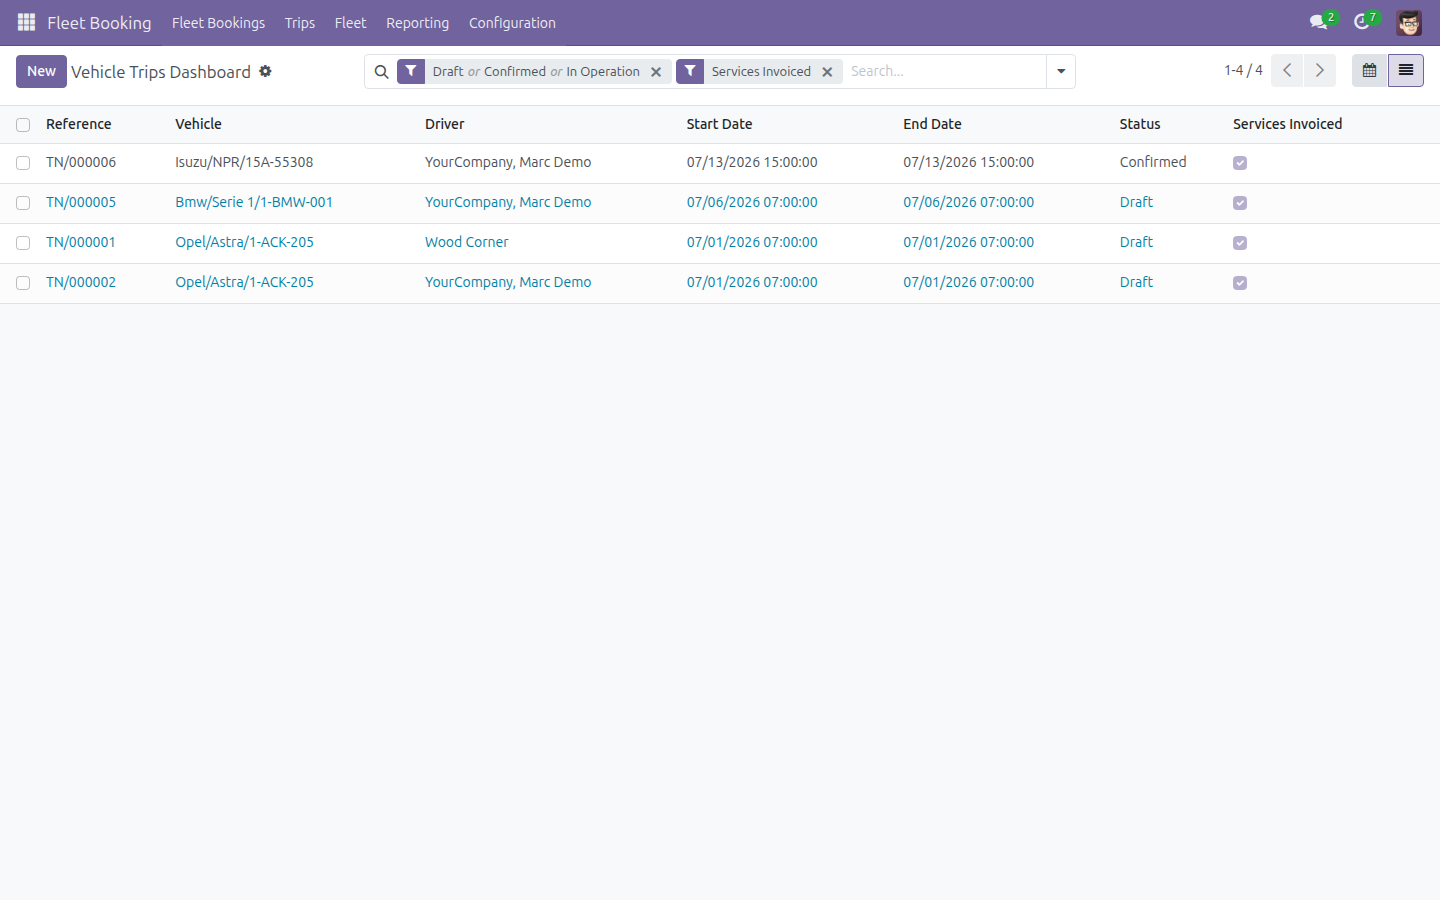Sort by the Reference column header

pyautogui.click(x=79, y=124)
